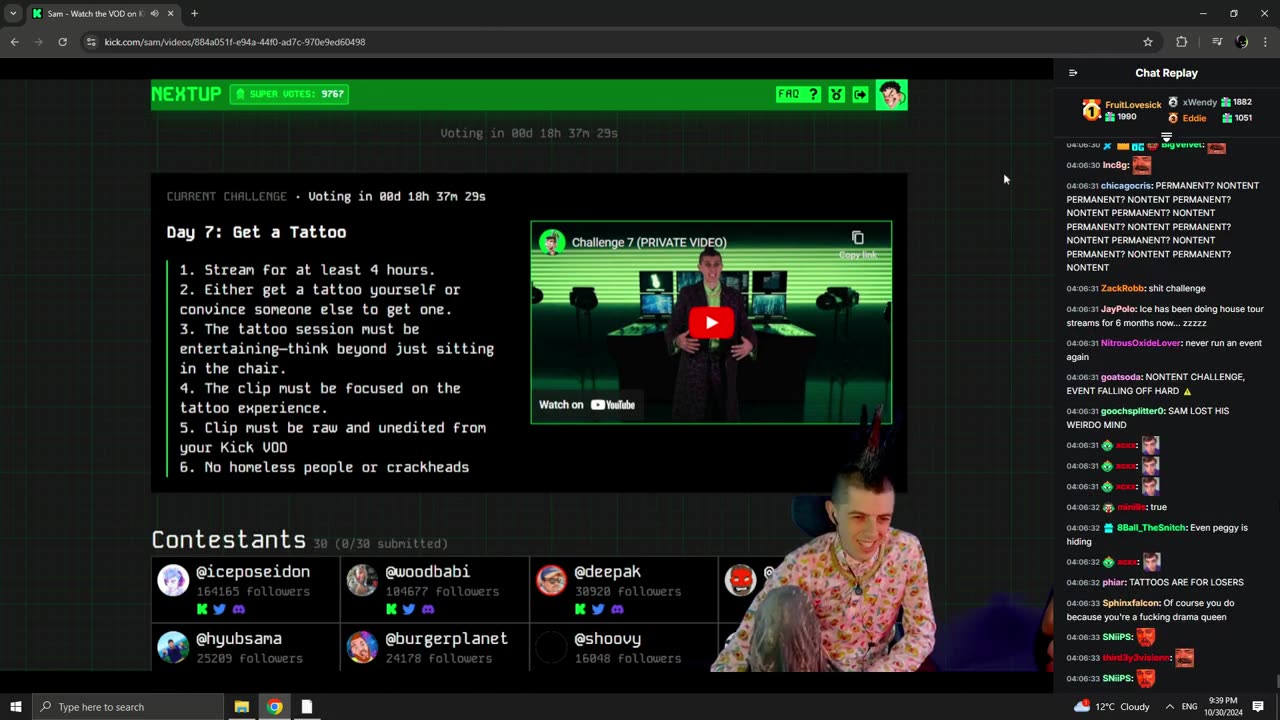Click woodbabi's Discord icon

(x=427, y=609)
